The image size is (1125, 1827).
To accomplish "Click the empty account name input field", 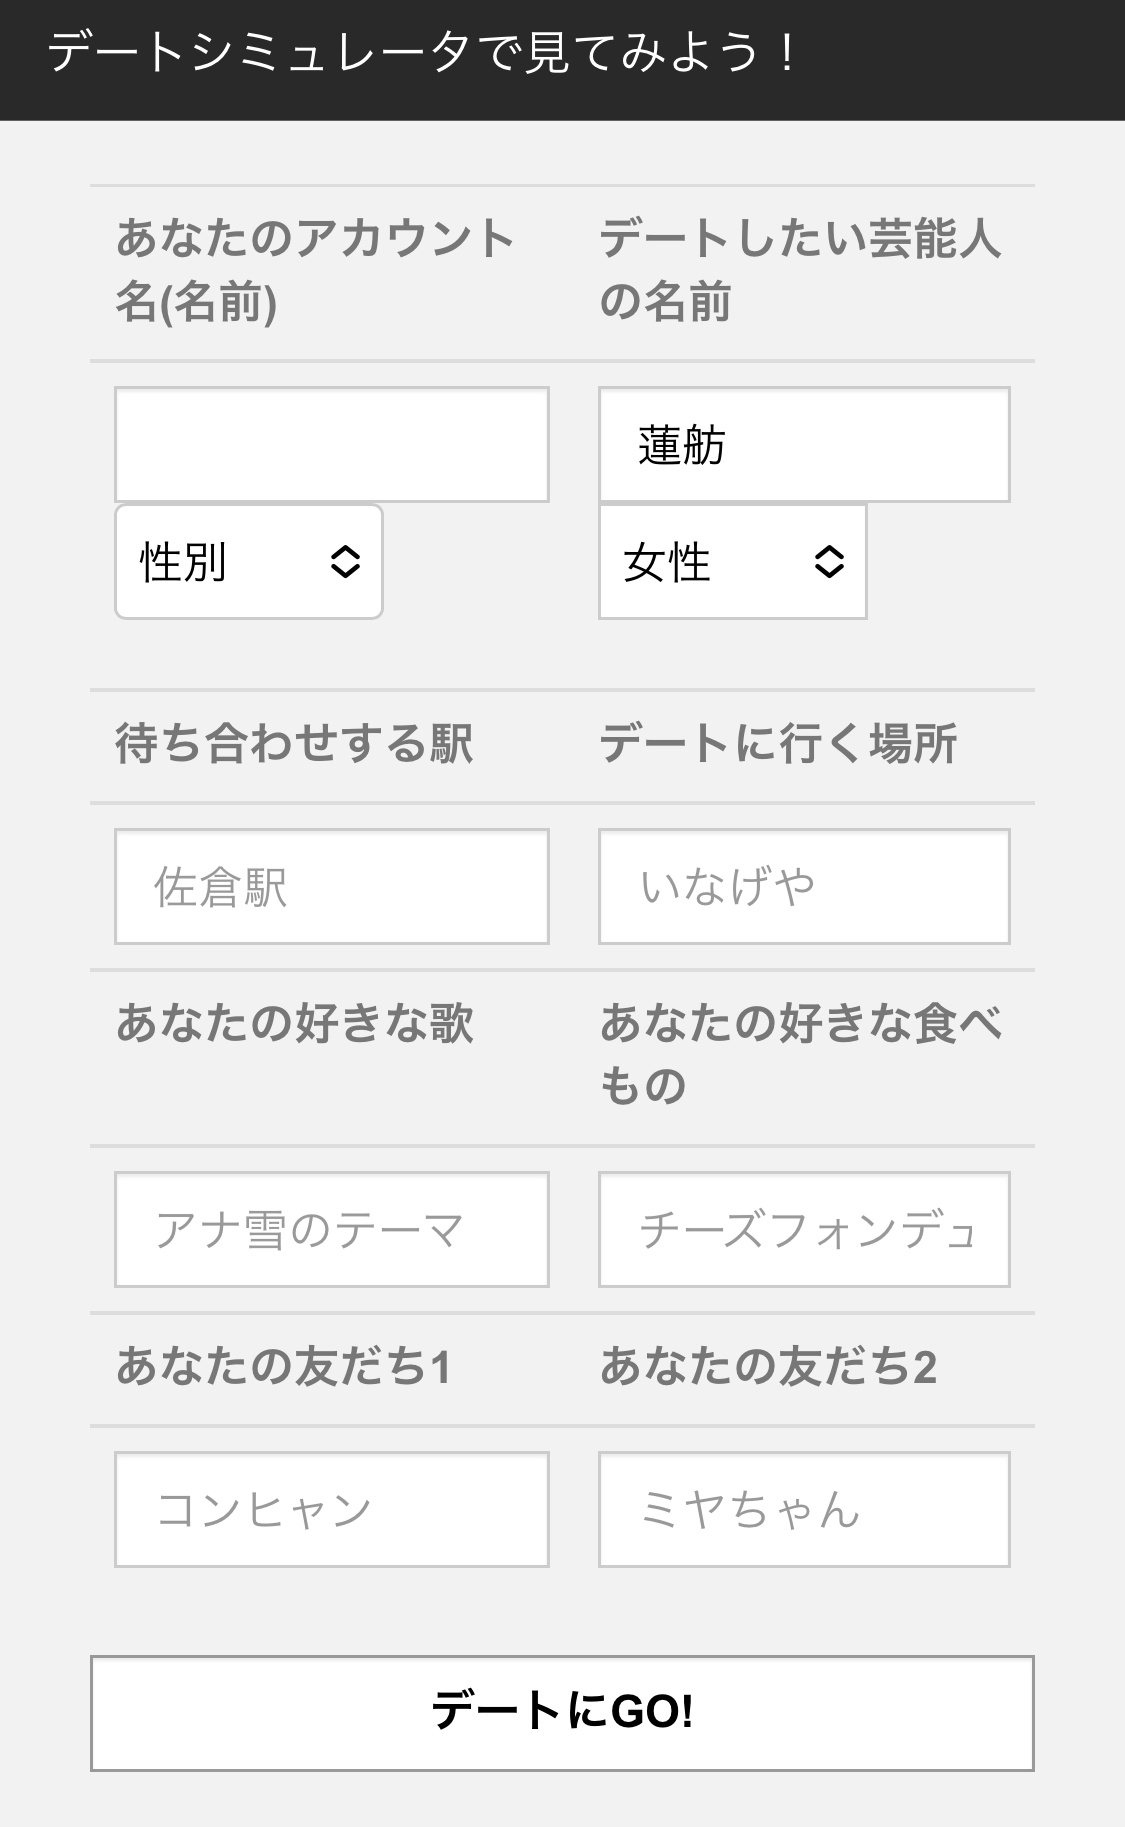I will tap(331, 444).
